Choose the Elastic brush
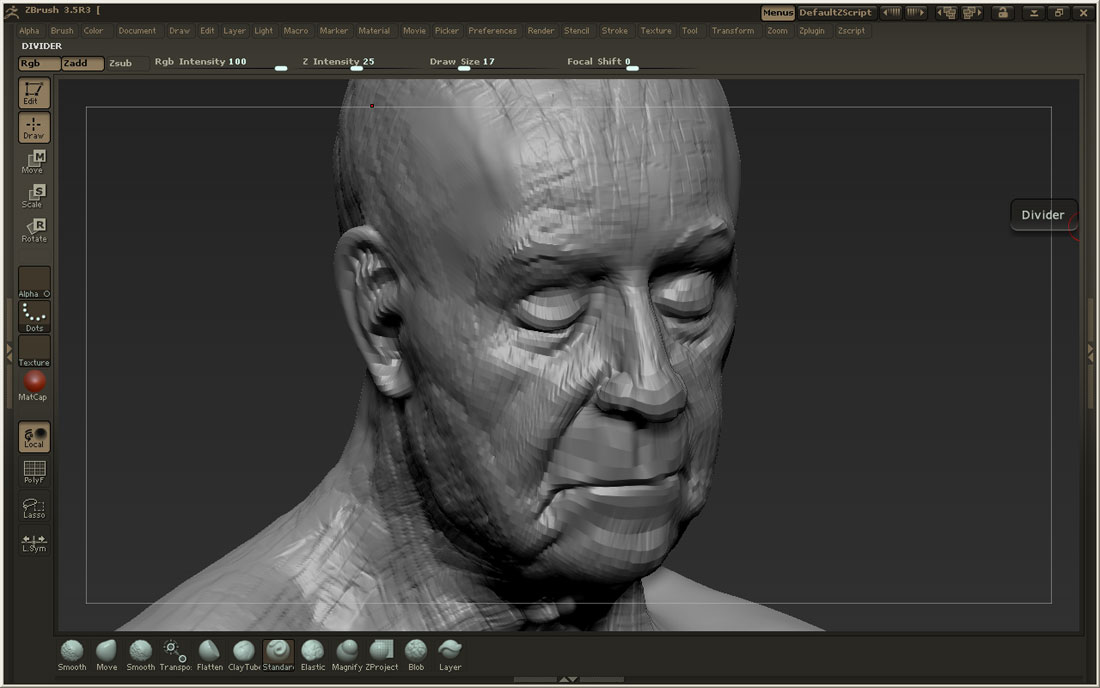The image size is (1100, 688). [313, 653]
